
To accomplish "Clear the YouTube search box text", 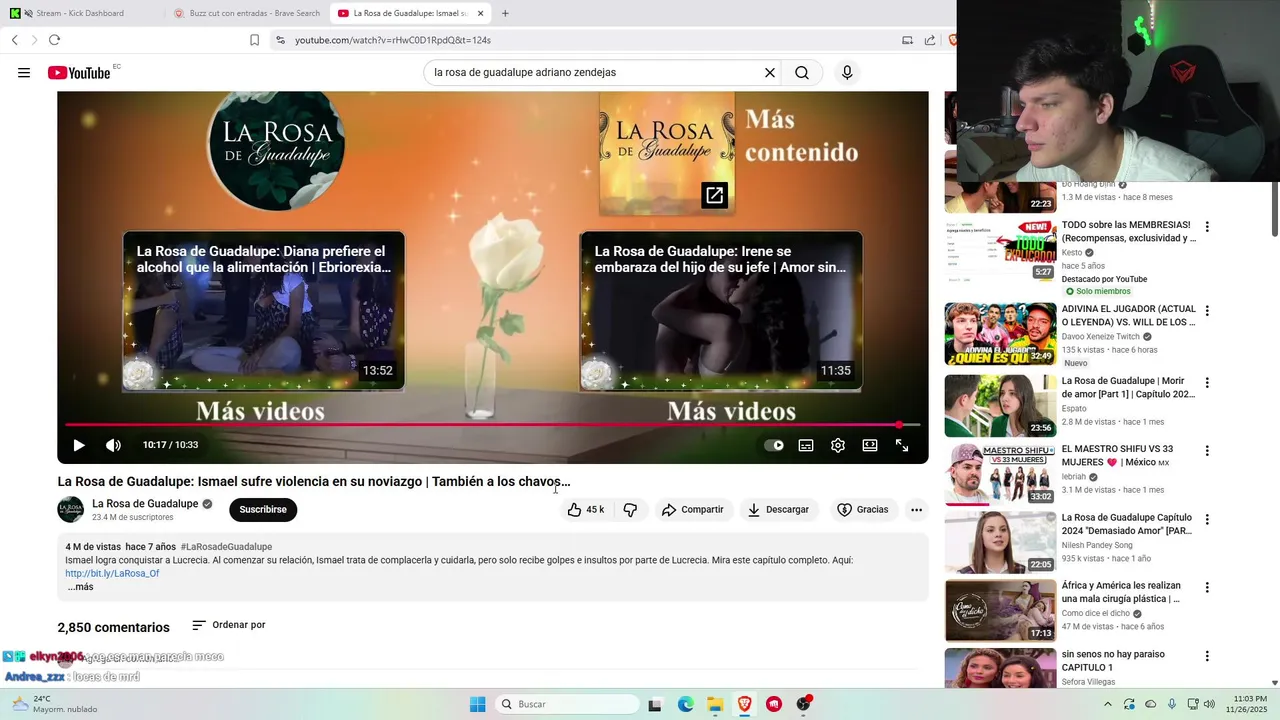I will [770, 73].
